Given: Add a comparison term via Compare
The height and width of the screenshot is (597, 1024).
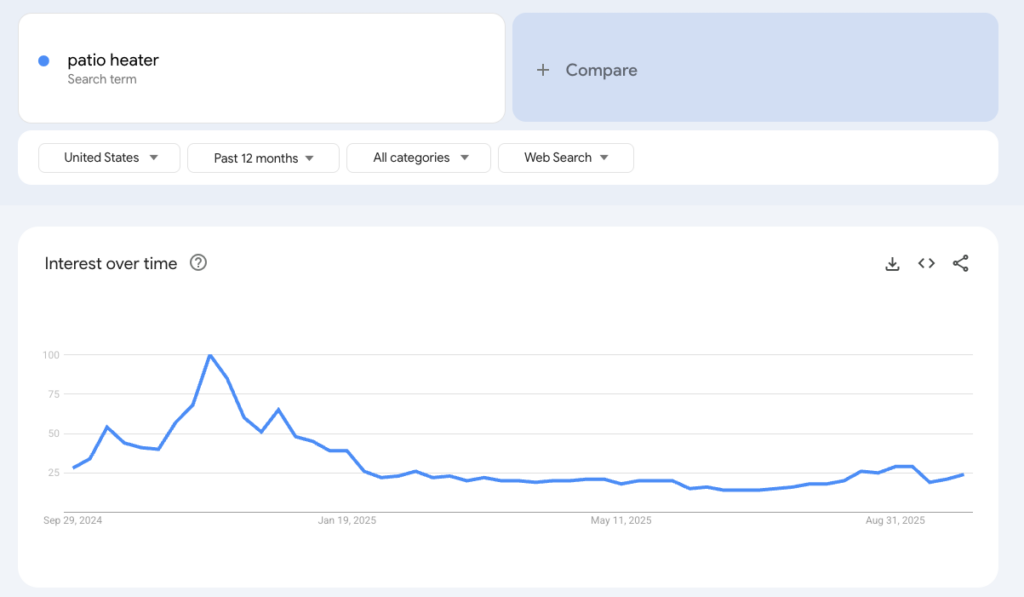Looking at the screenshot, I should [601, 70].
